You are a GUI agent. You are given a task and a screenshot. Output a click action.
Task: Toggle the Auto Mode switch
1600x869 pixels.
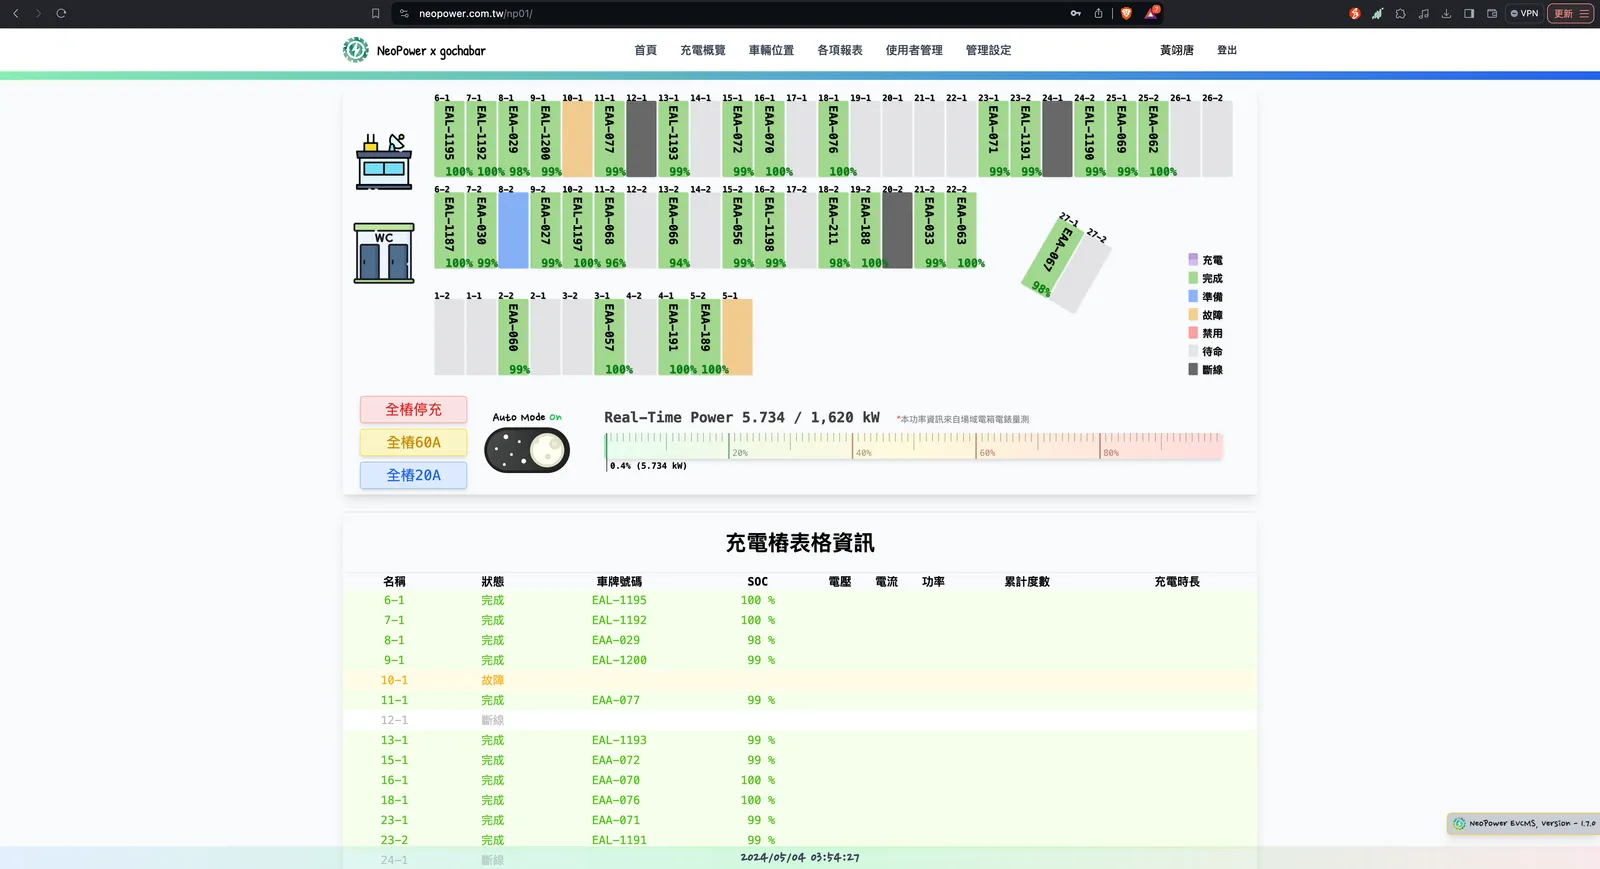[527, 451]
